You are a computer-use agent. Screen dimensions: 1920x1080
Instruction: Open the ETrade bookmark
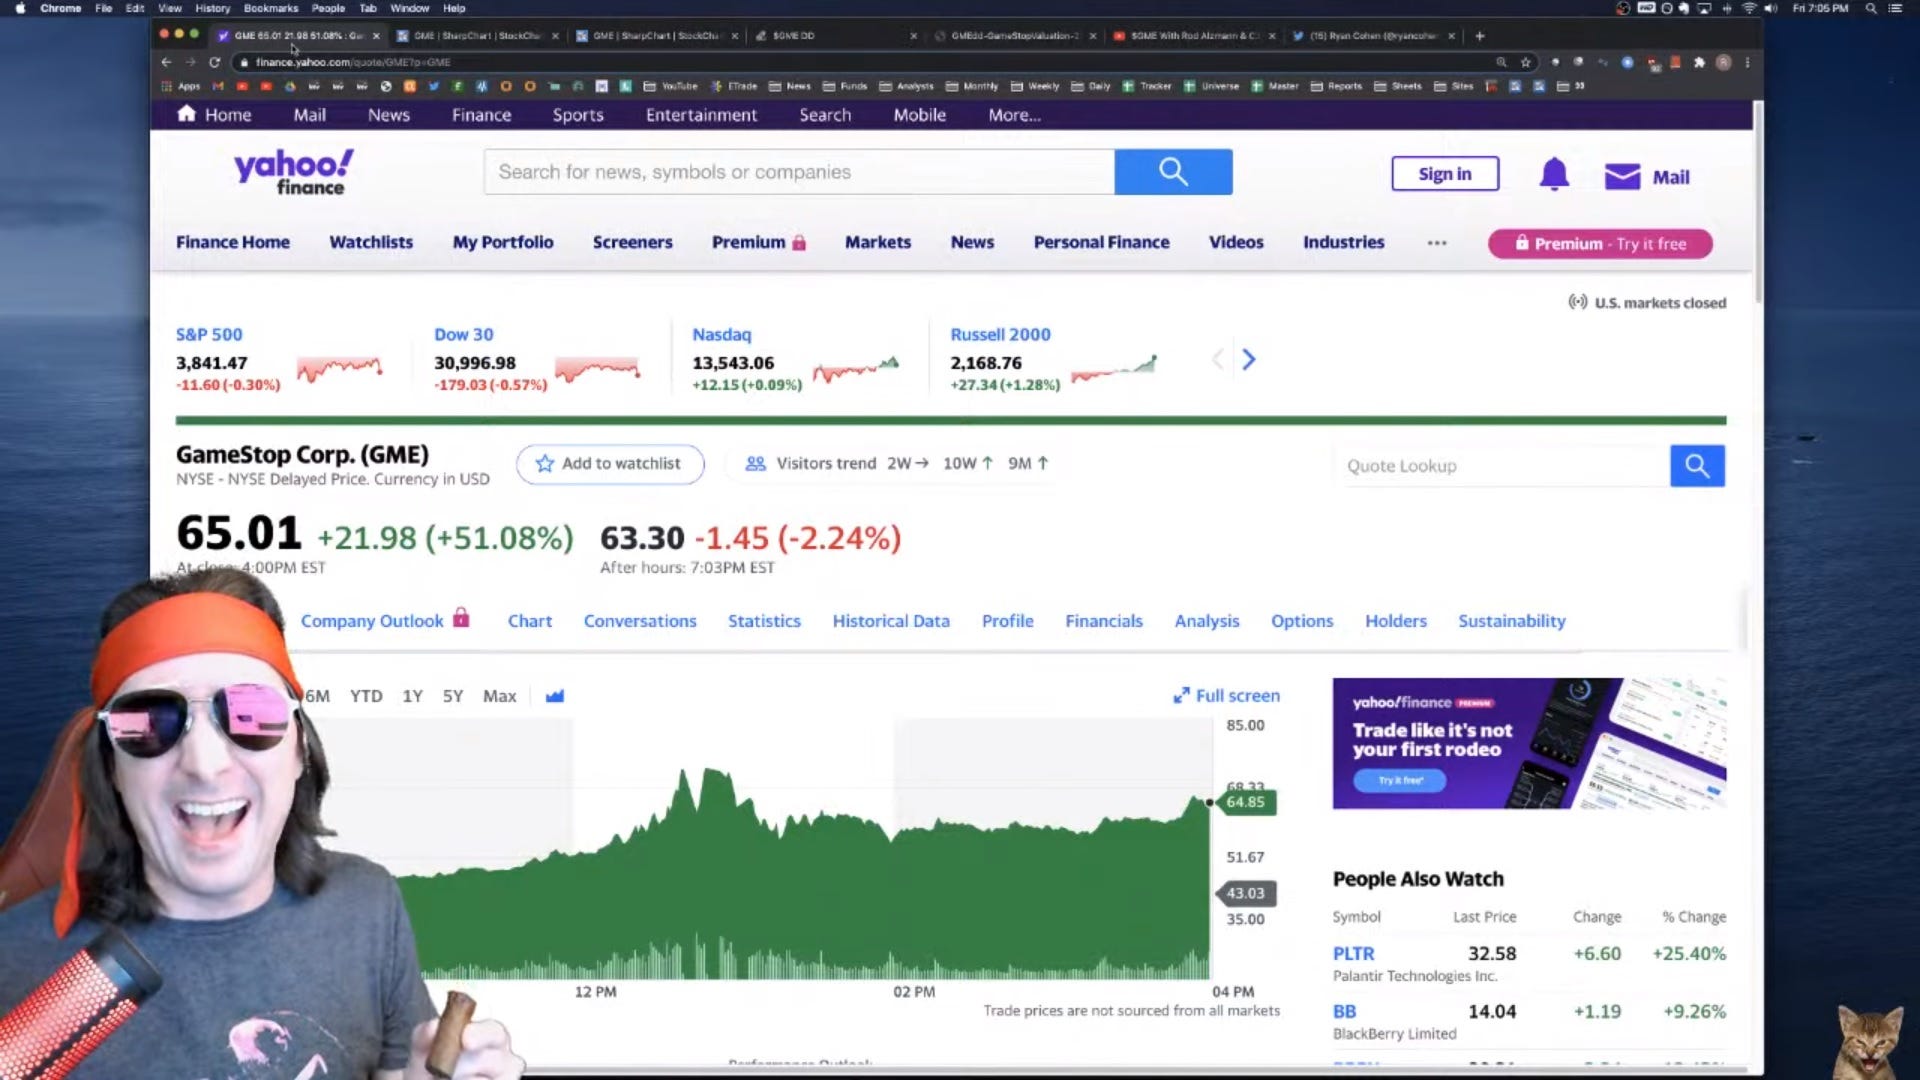[734, 86]
